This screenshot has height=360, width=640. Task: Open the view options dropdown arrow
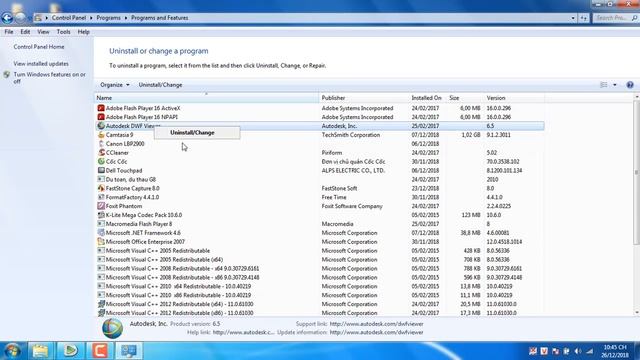[x=615, y=85]
